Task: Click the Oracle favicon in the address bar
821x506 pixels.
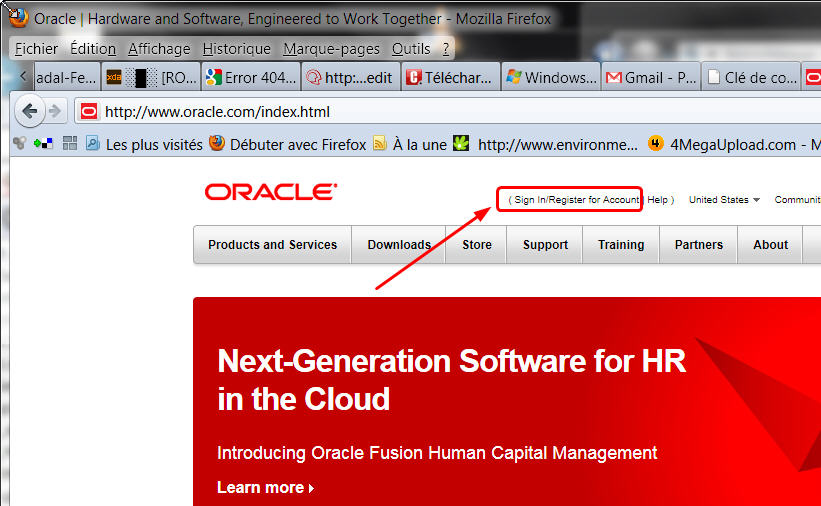Action: [89, 112]
